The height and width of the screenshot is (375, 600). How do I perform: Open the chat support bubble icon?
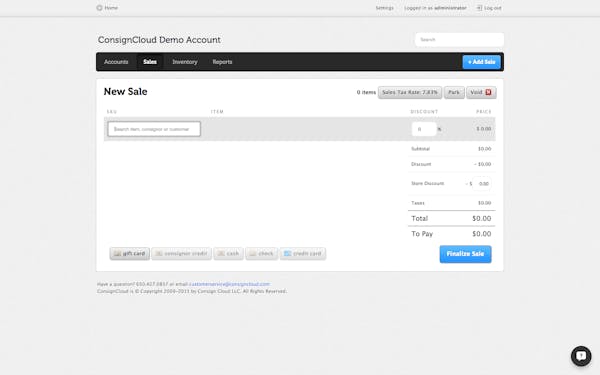point(581,356)
